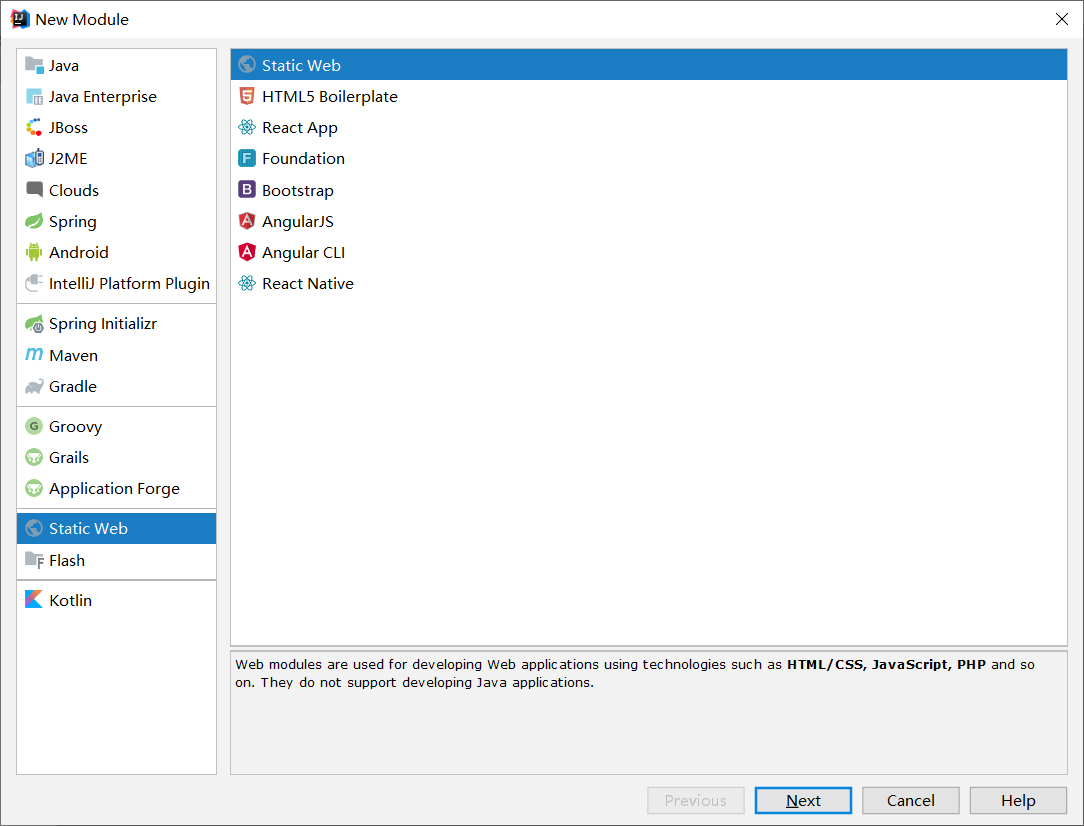Click the Static Web globe icon in template list

pyautogui.click(x=247, y=65)
